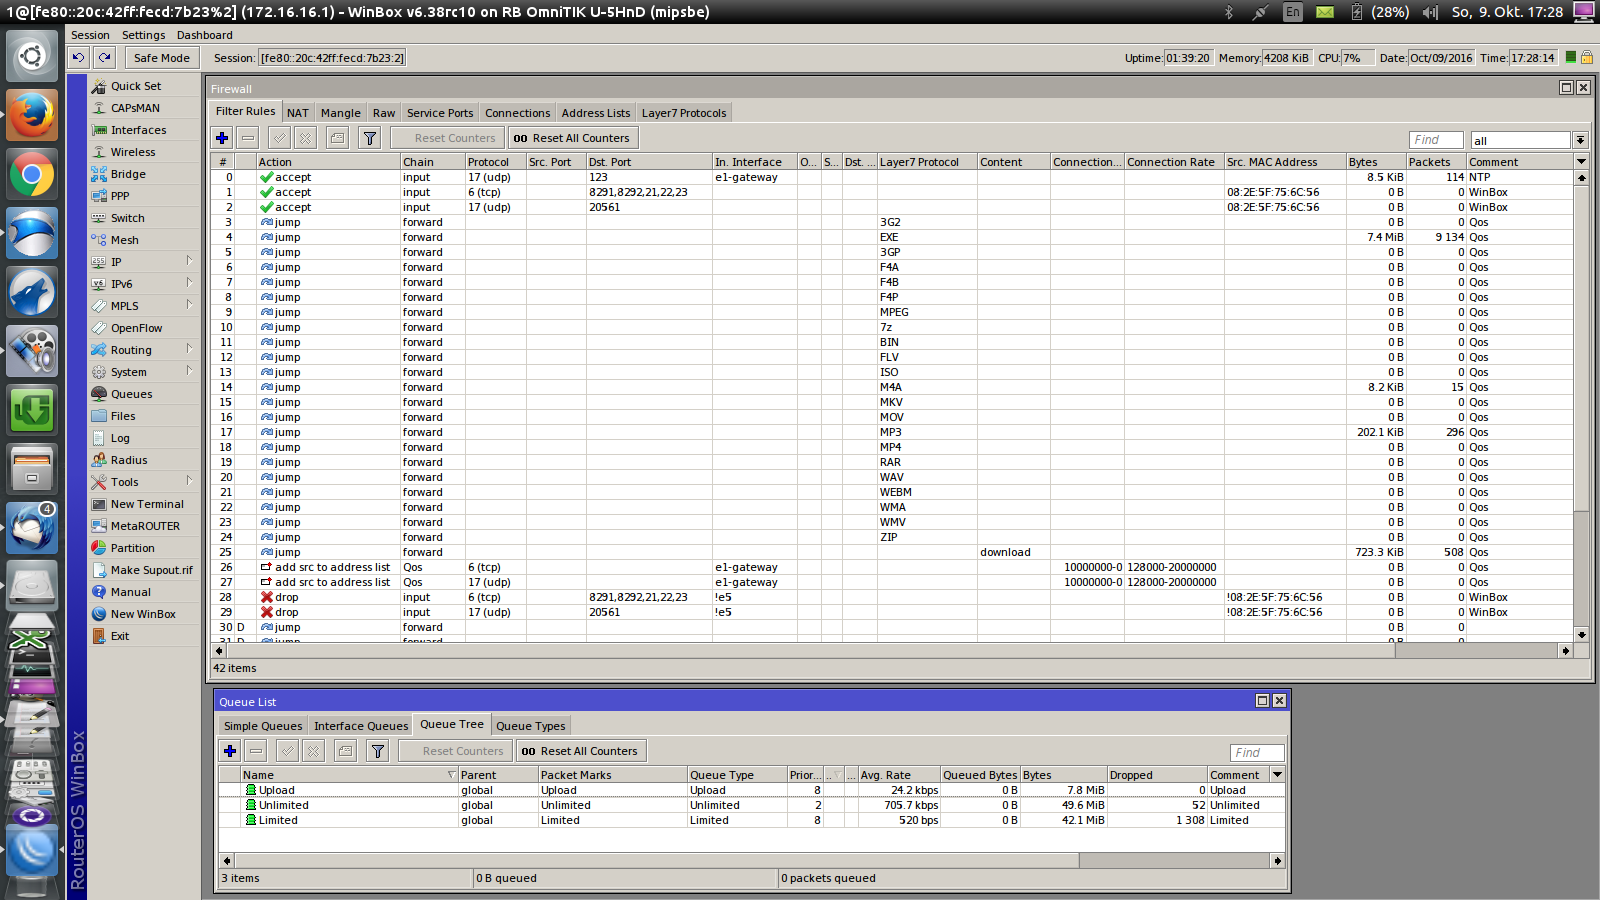Open Files from the sidebar
Viewport: 1600px width, 900px height.
[144, 416]
